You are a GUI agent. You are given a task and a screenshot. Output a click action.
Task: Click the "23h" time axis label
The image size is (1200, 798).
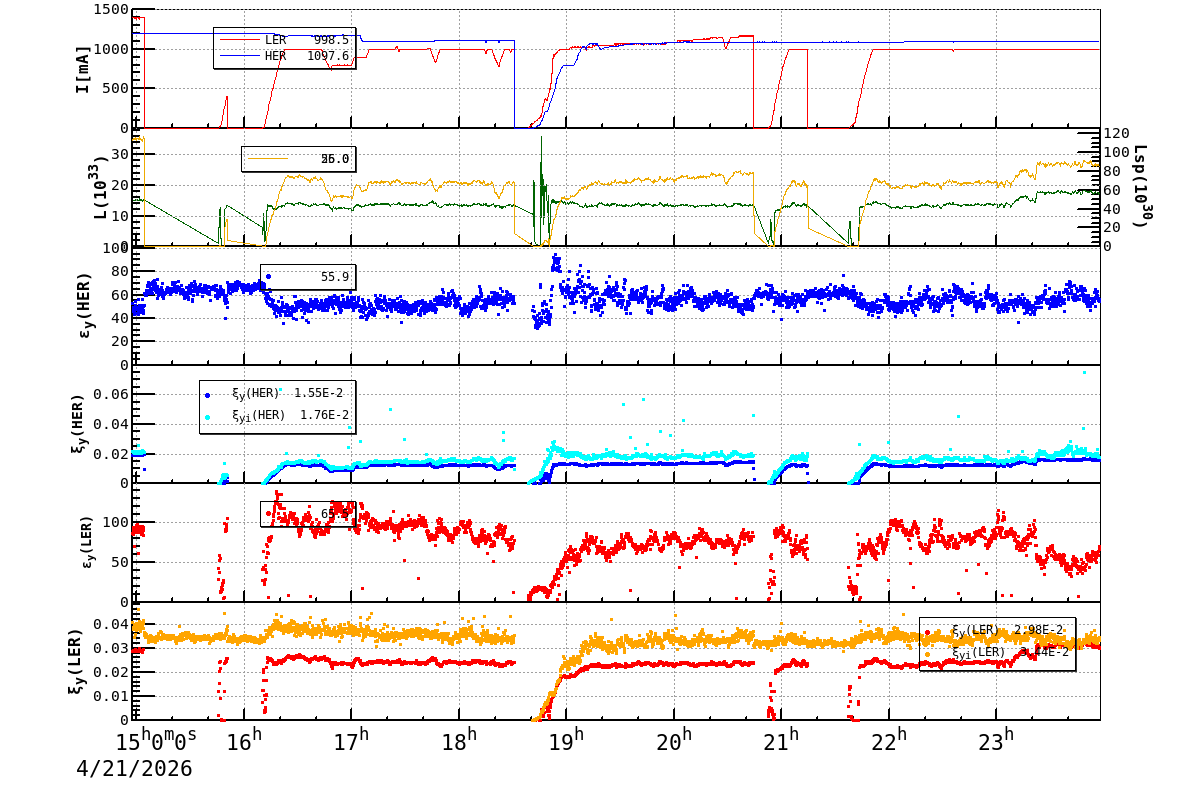pos(996,741)
